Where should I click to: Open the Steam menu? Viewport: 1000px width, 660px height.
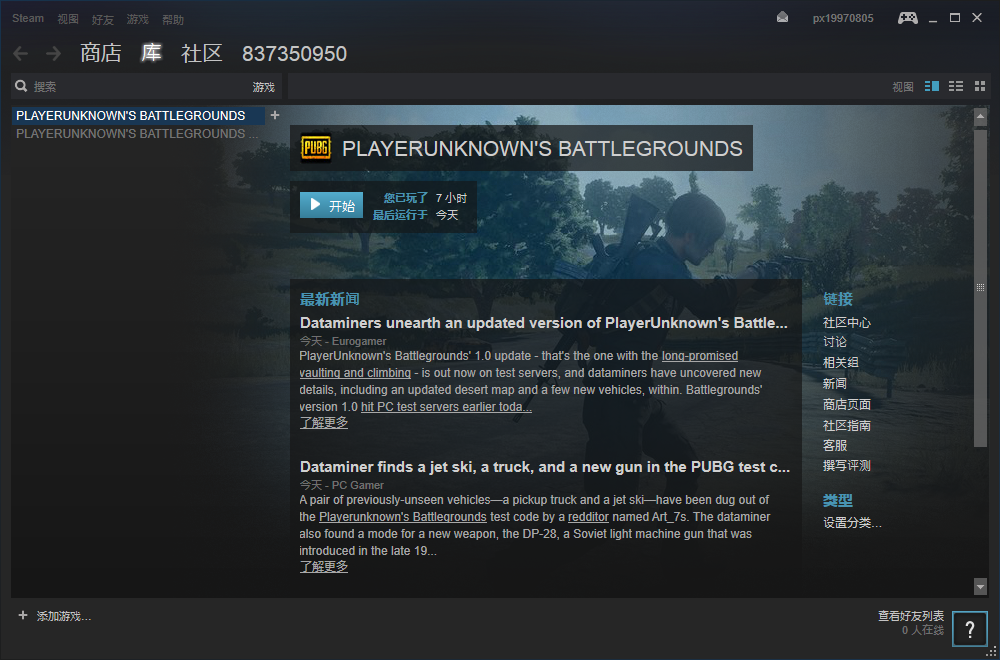[28, 18]
